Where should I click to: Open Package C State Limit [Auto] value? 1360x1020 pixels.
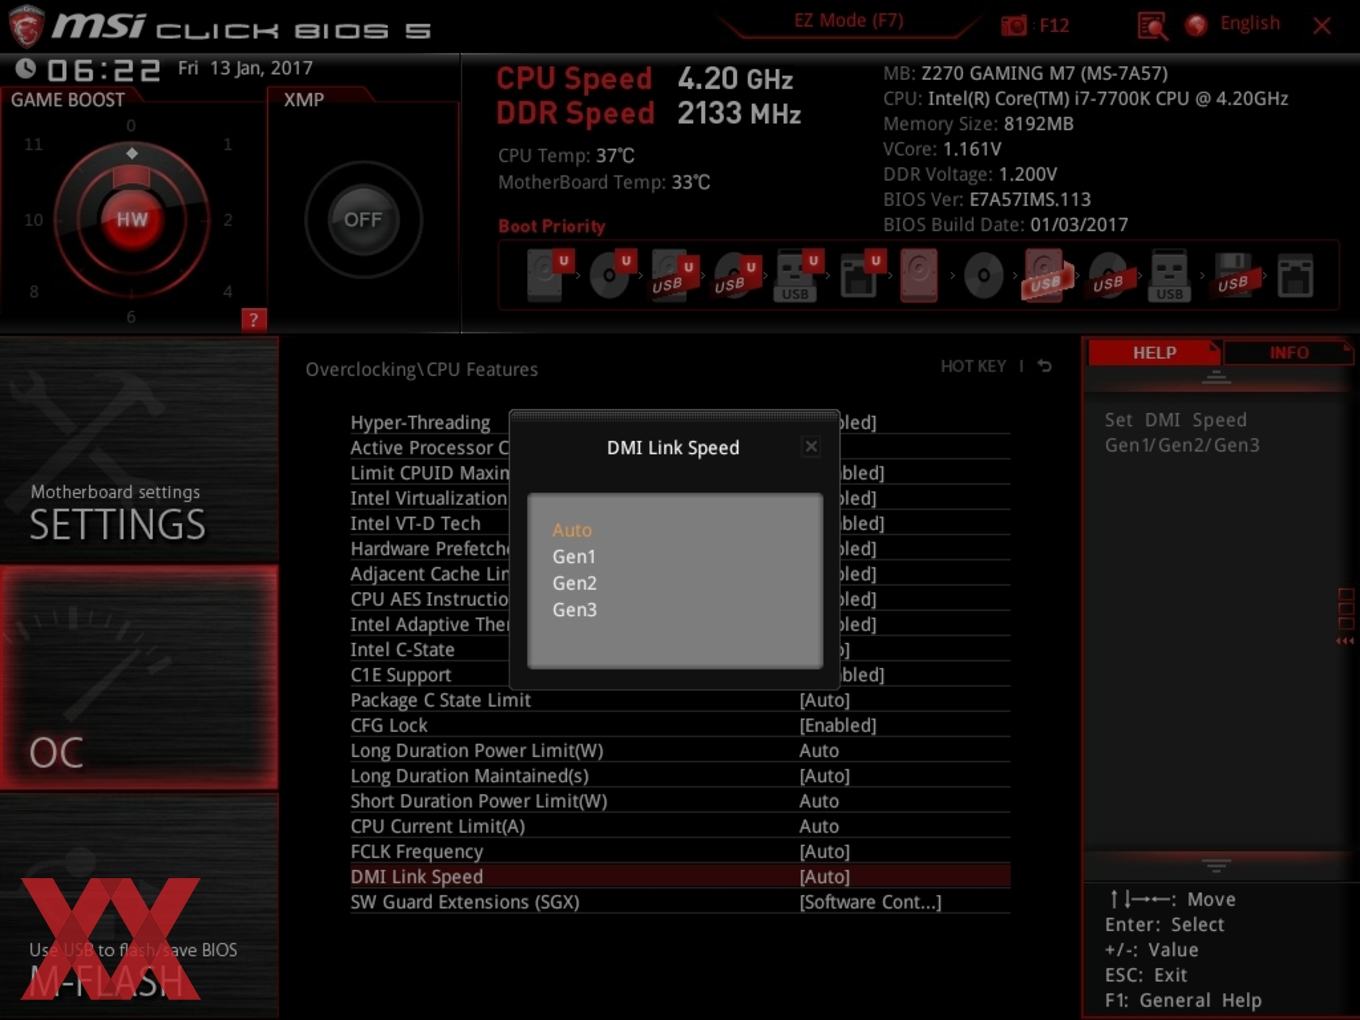[824, 700]
